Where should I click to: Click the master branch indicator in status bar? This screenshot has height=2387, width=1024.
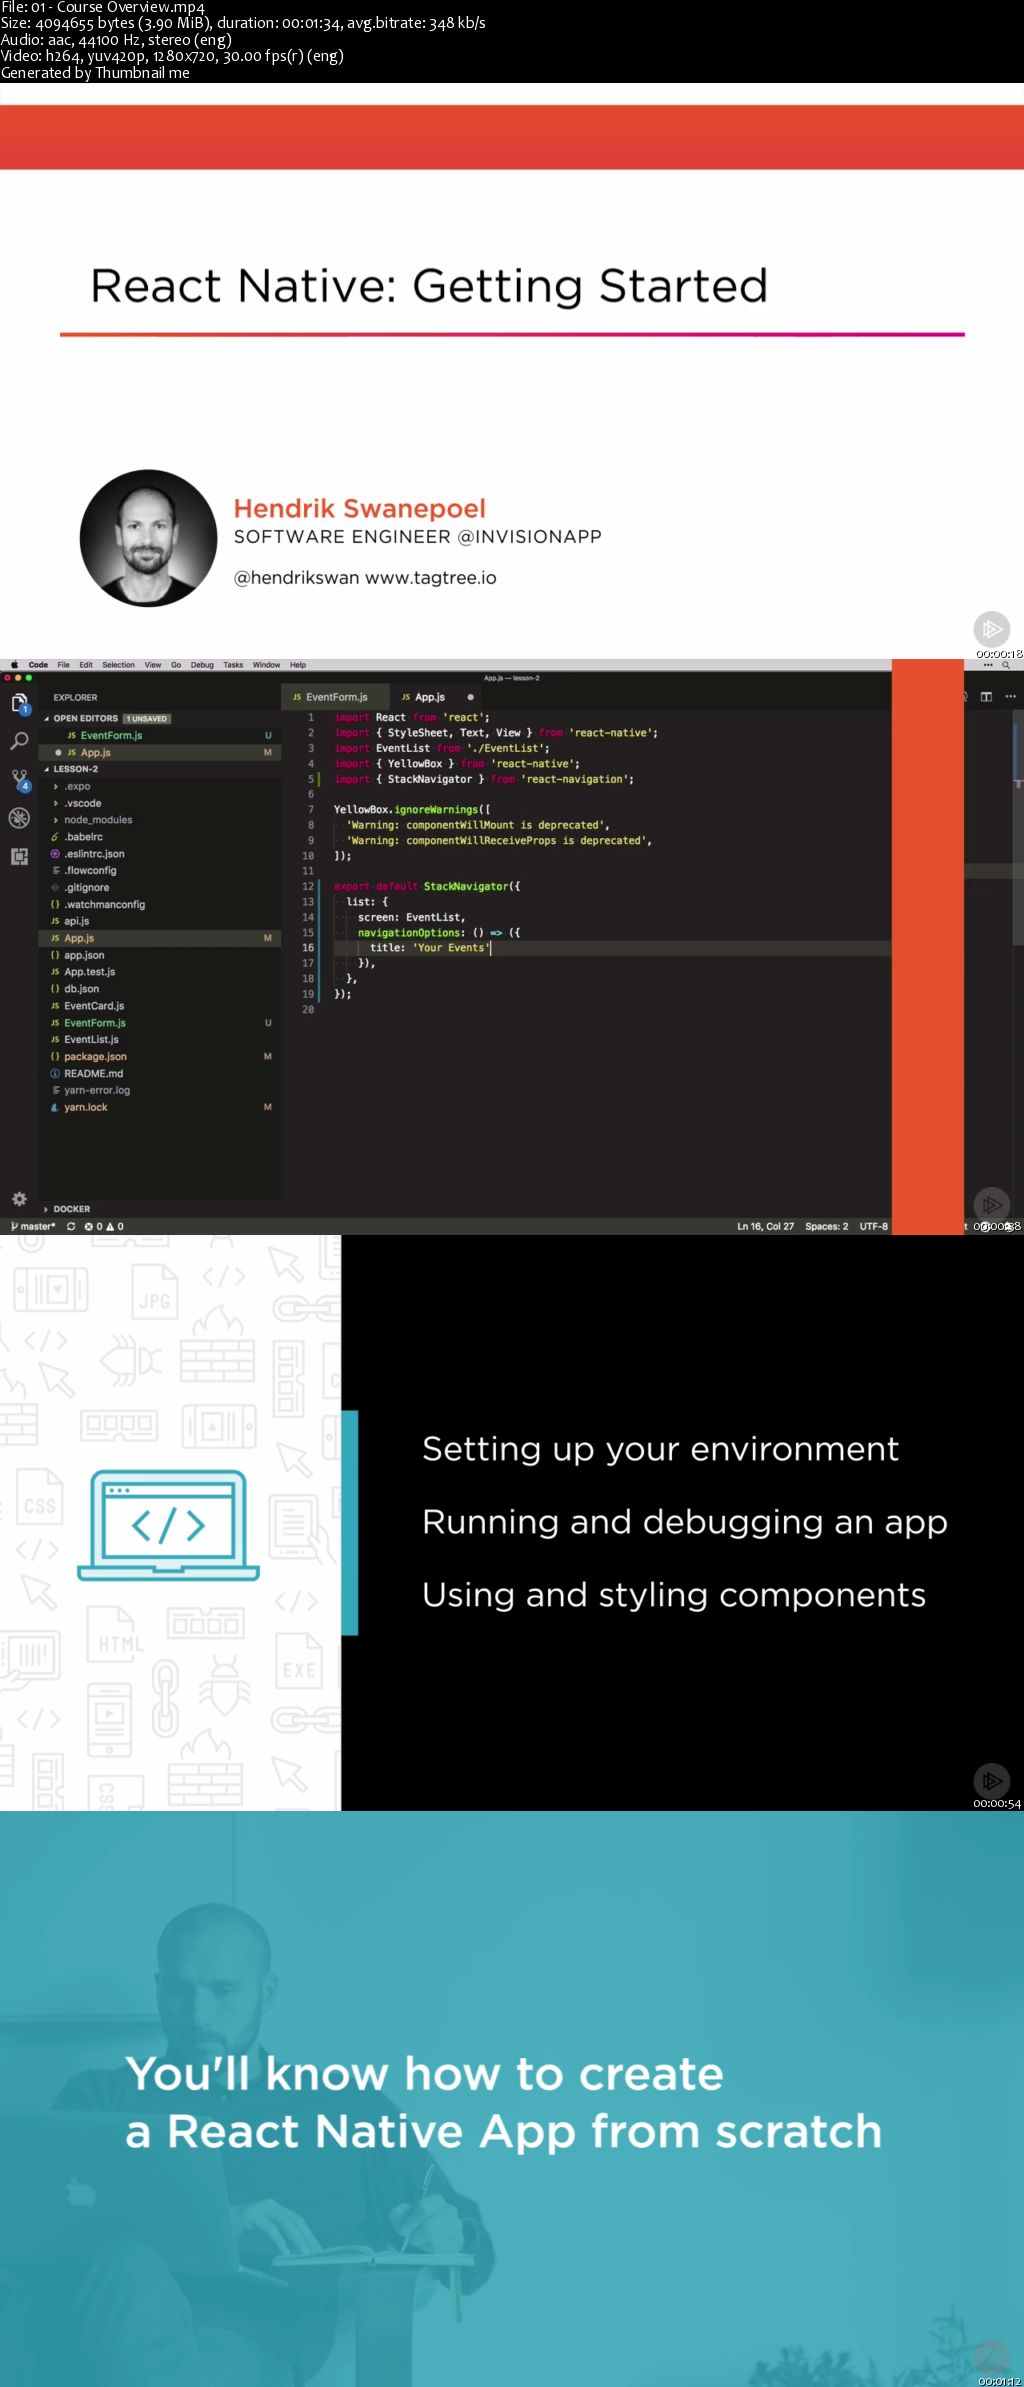(33, 1226)
